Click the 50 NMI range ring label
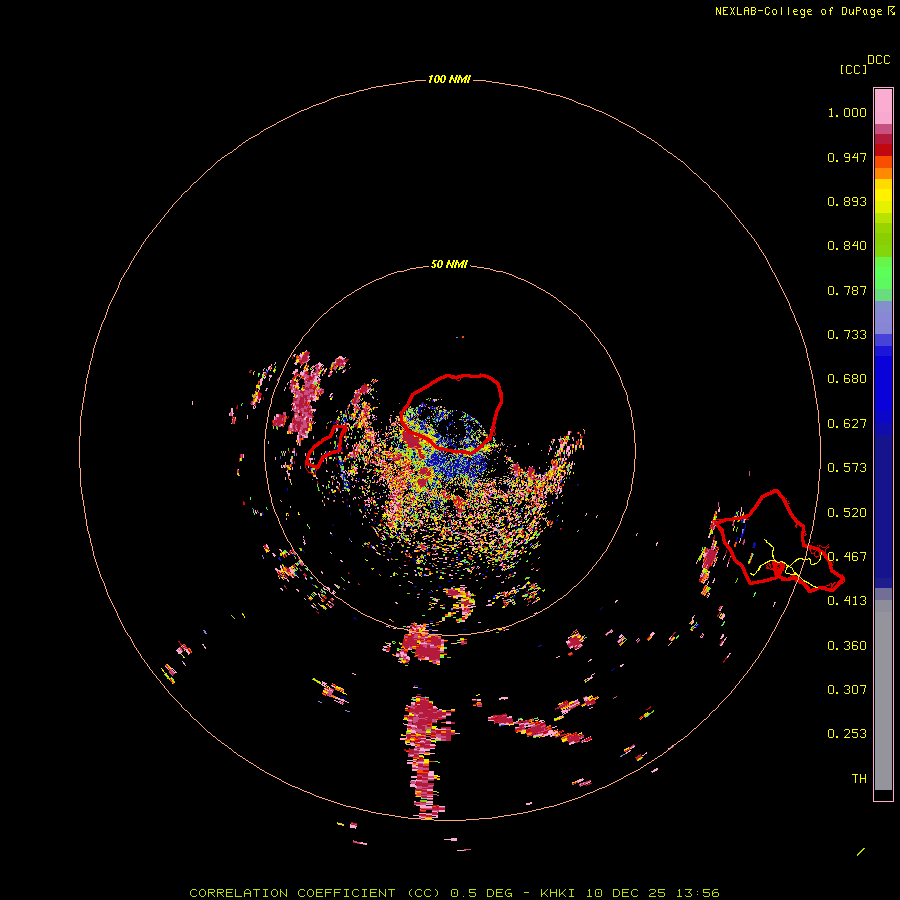Image resolution: width=900 pixels, height=900 pixels. point(449,265)
